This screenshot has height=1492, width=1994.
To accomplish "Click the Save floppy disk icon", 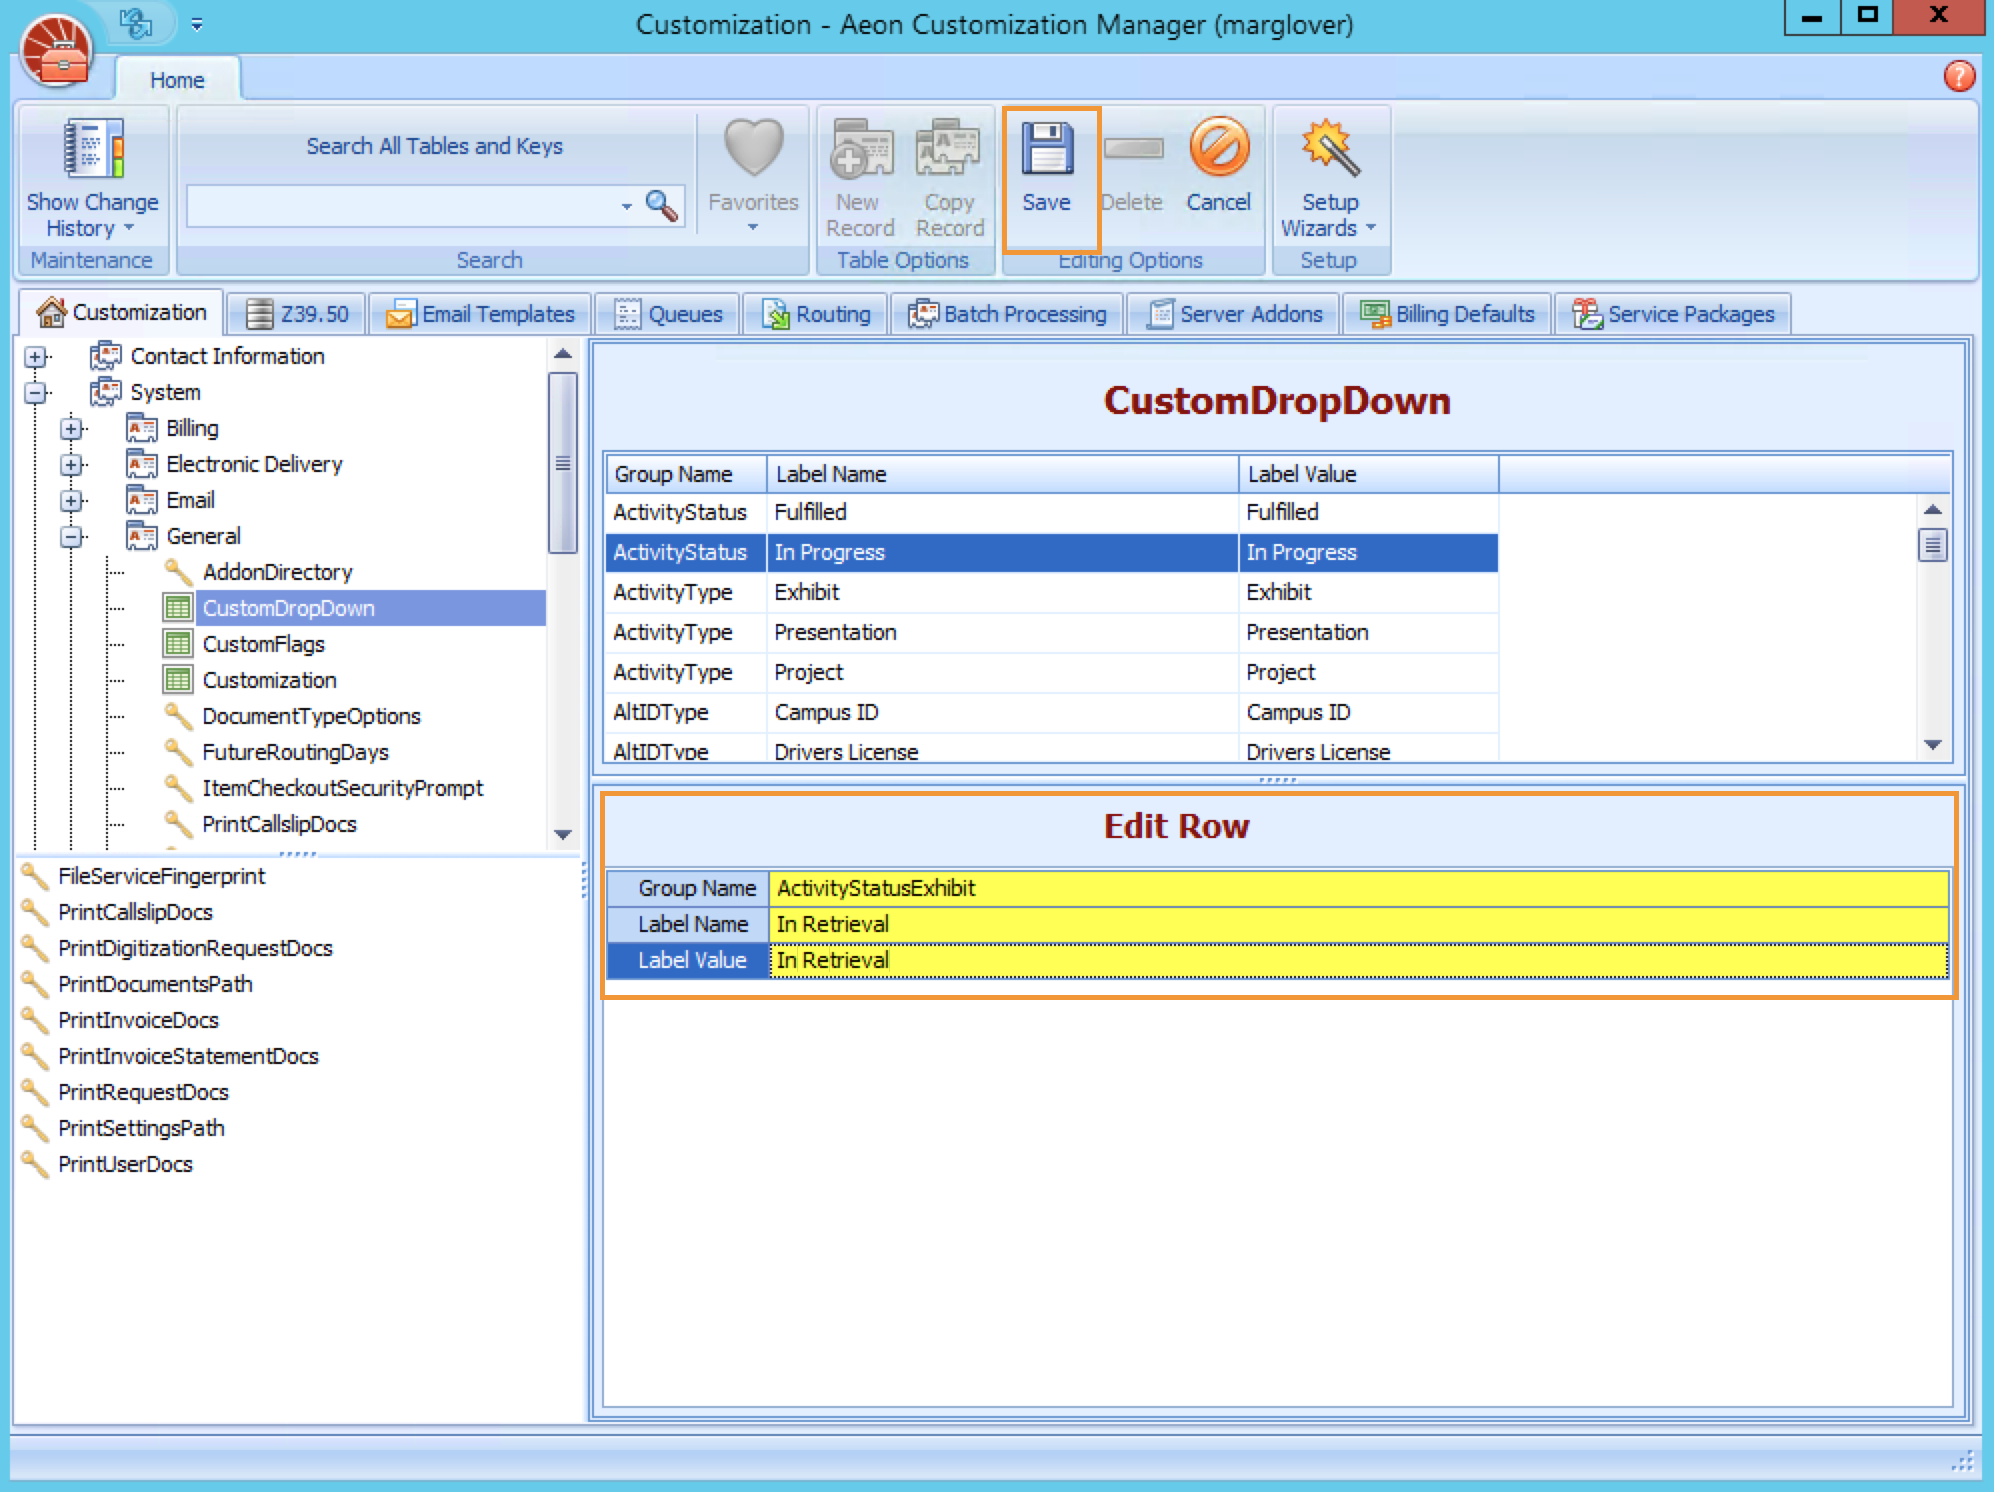I will tap(1046, 150).
